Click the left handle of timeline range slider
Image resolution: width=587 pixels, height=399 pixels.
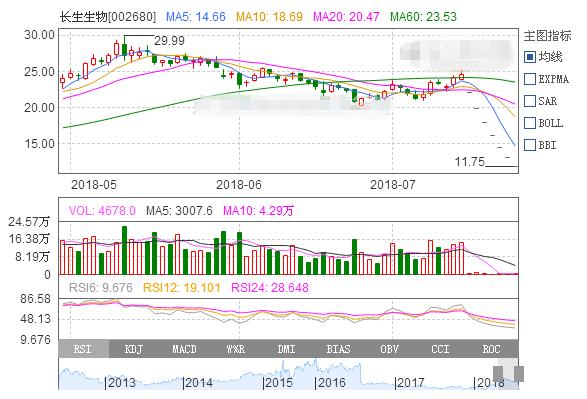pyautogui.click(x=498, y=374)
